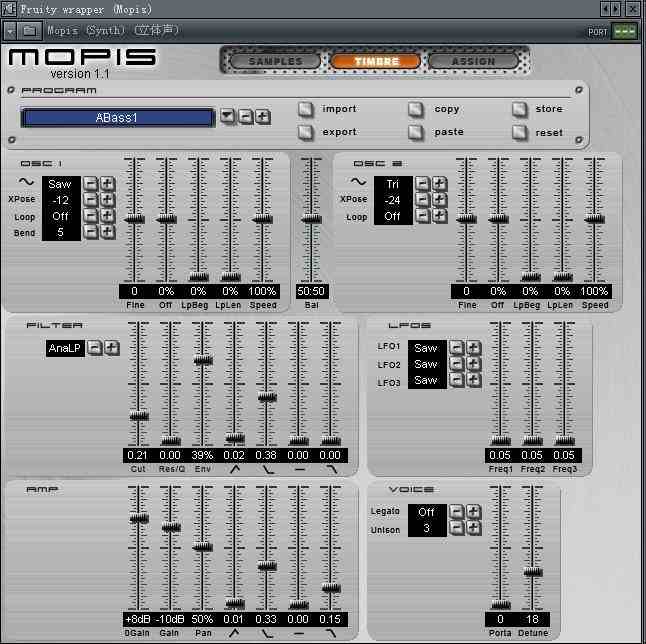Go to next program with plus button
The image size is (646, 644).
pyautogui.click(x=263, y=117)
